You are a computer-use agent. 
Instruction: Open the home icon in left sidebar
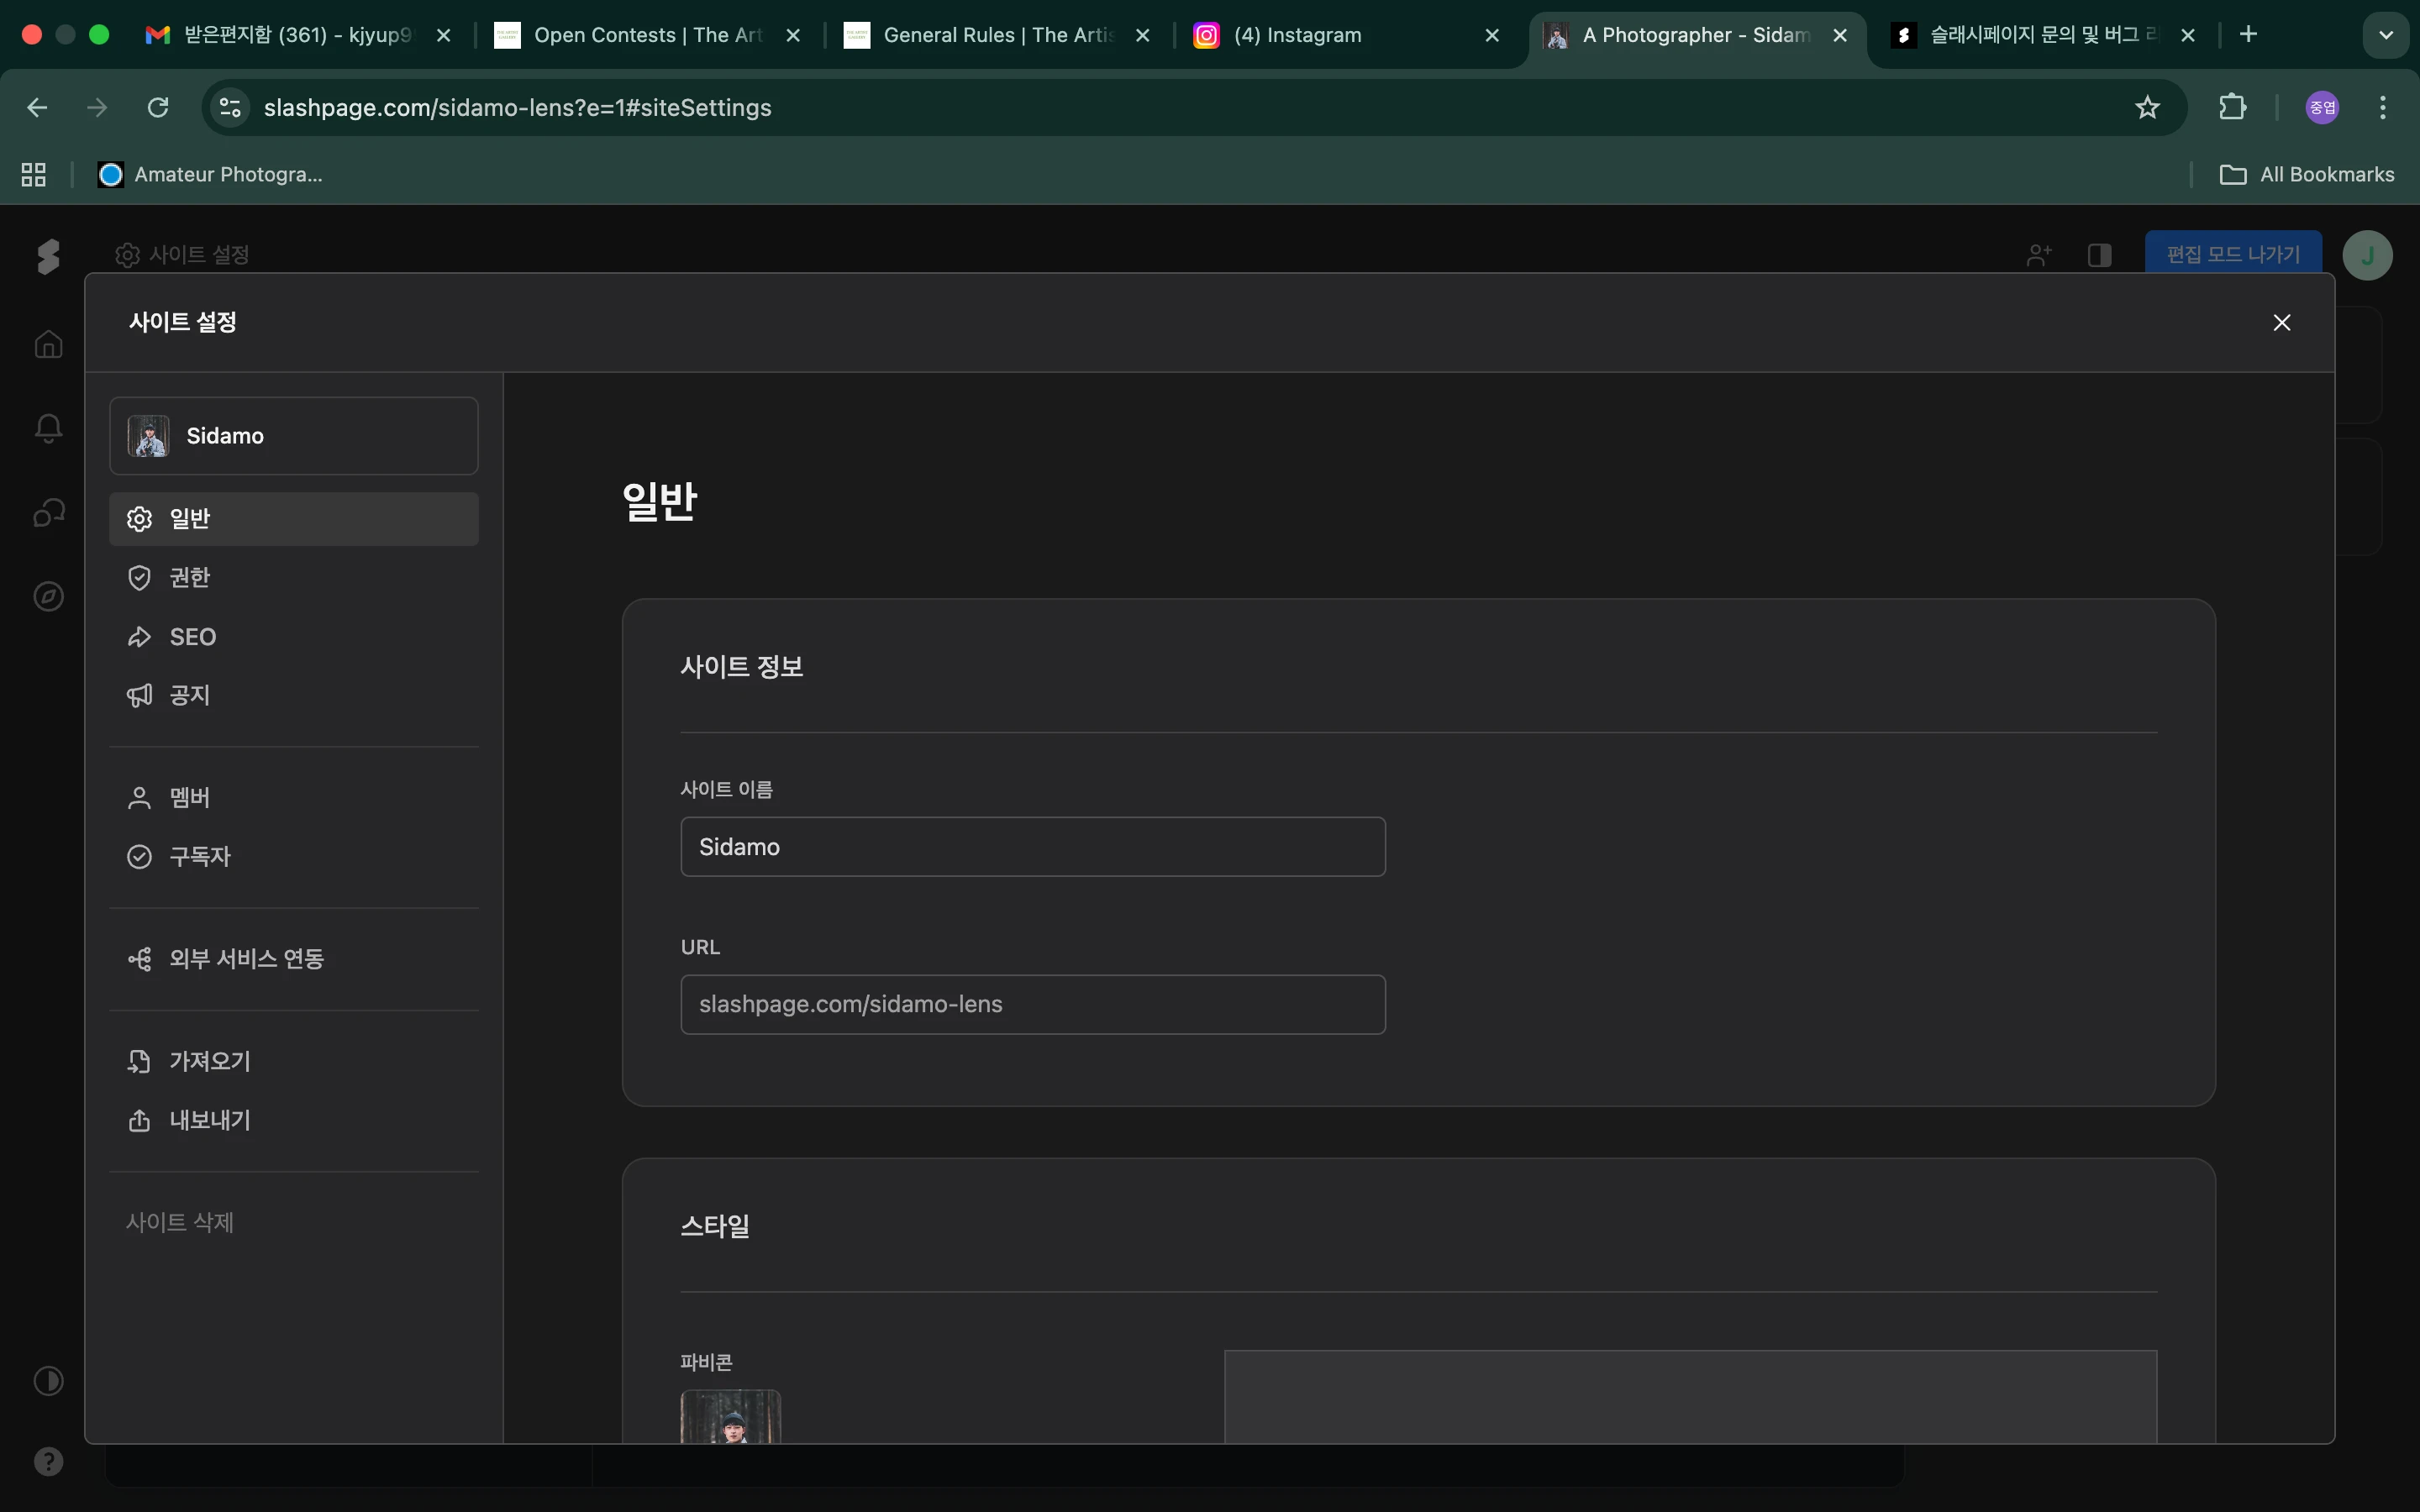[x=48, y=344]
